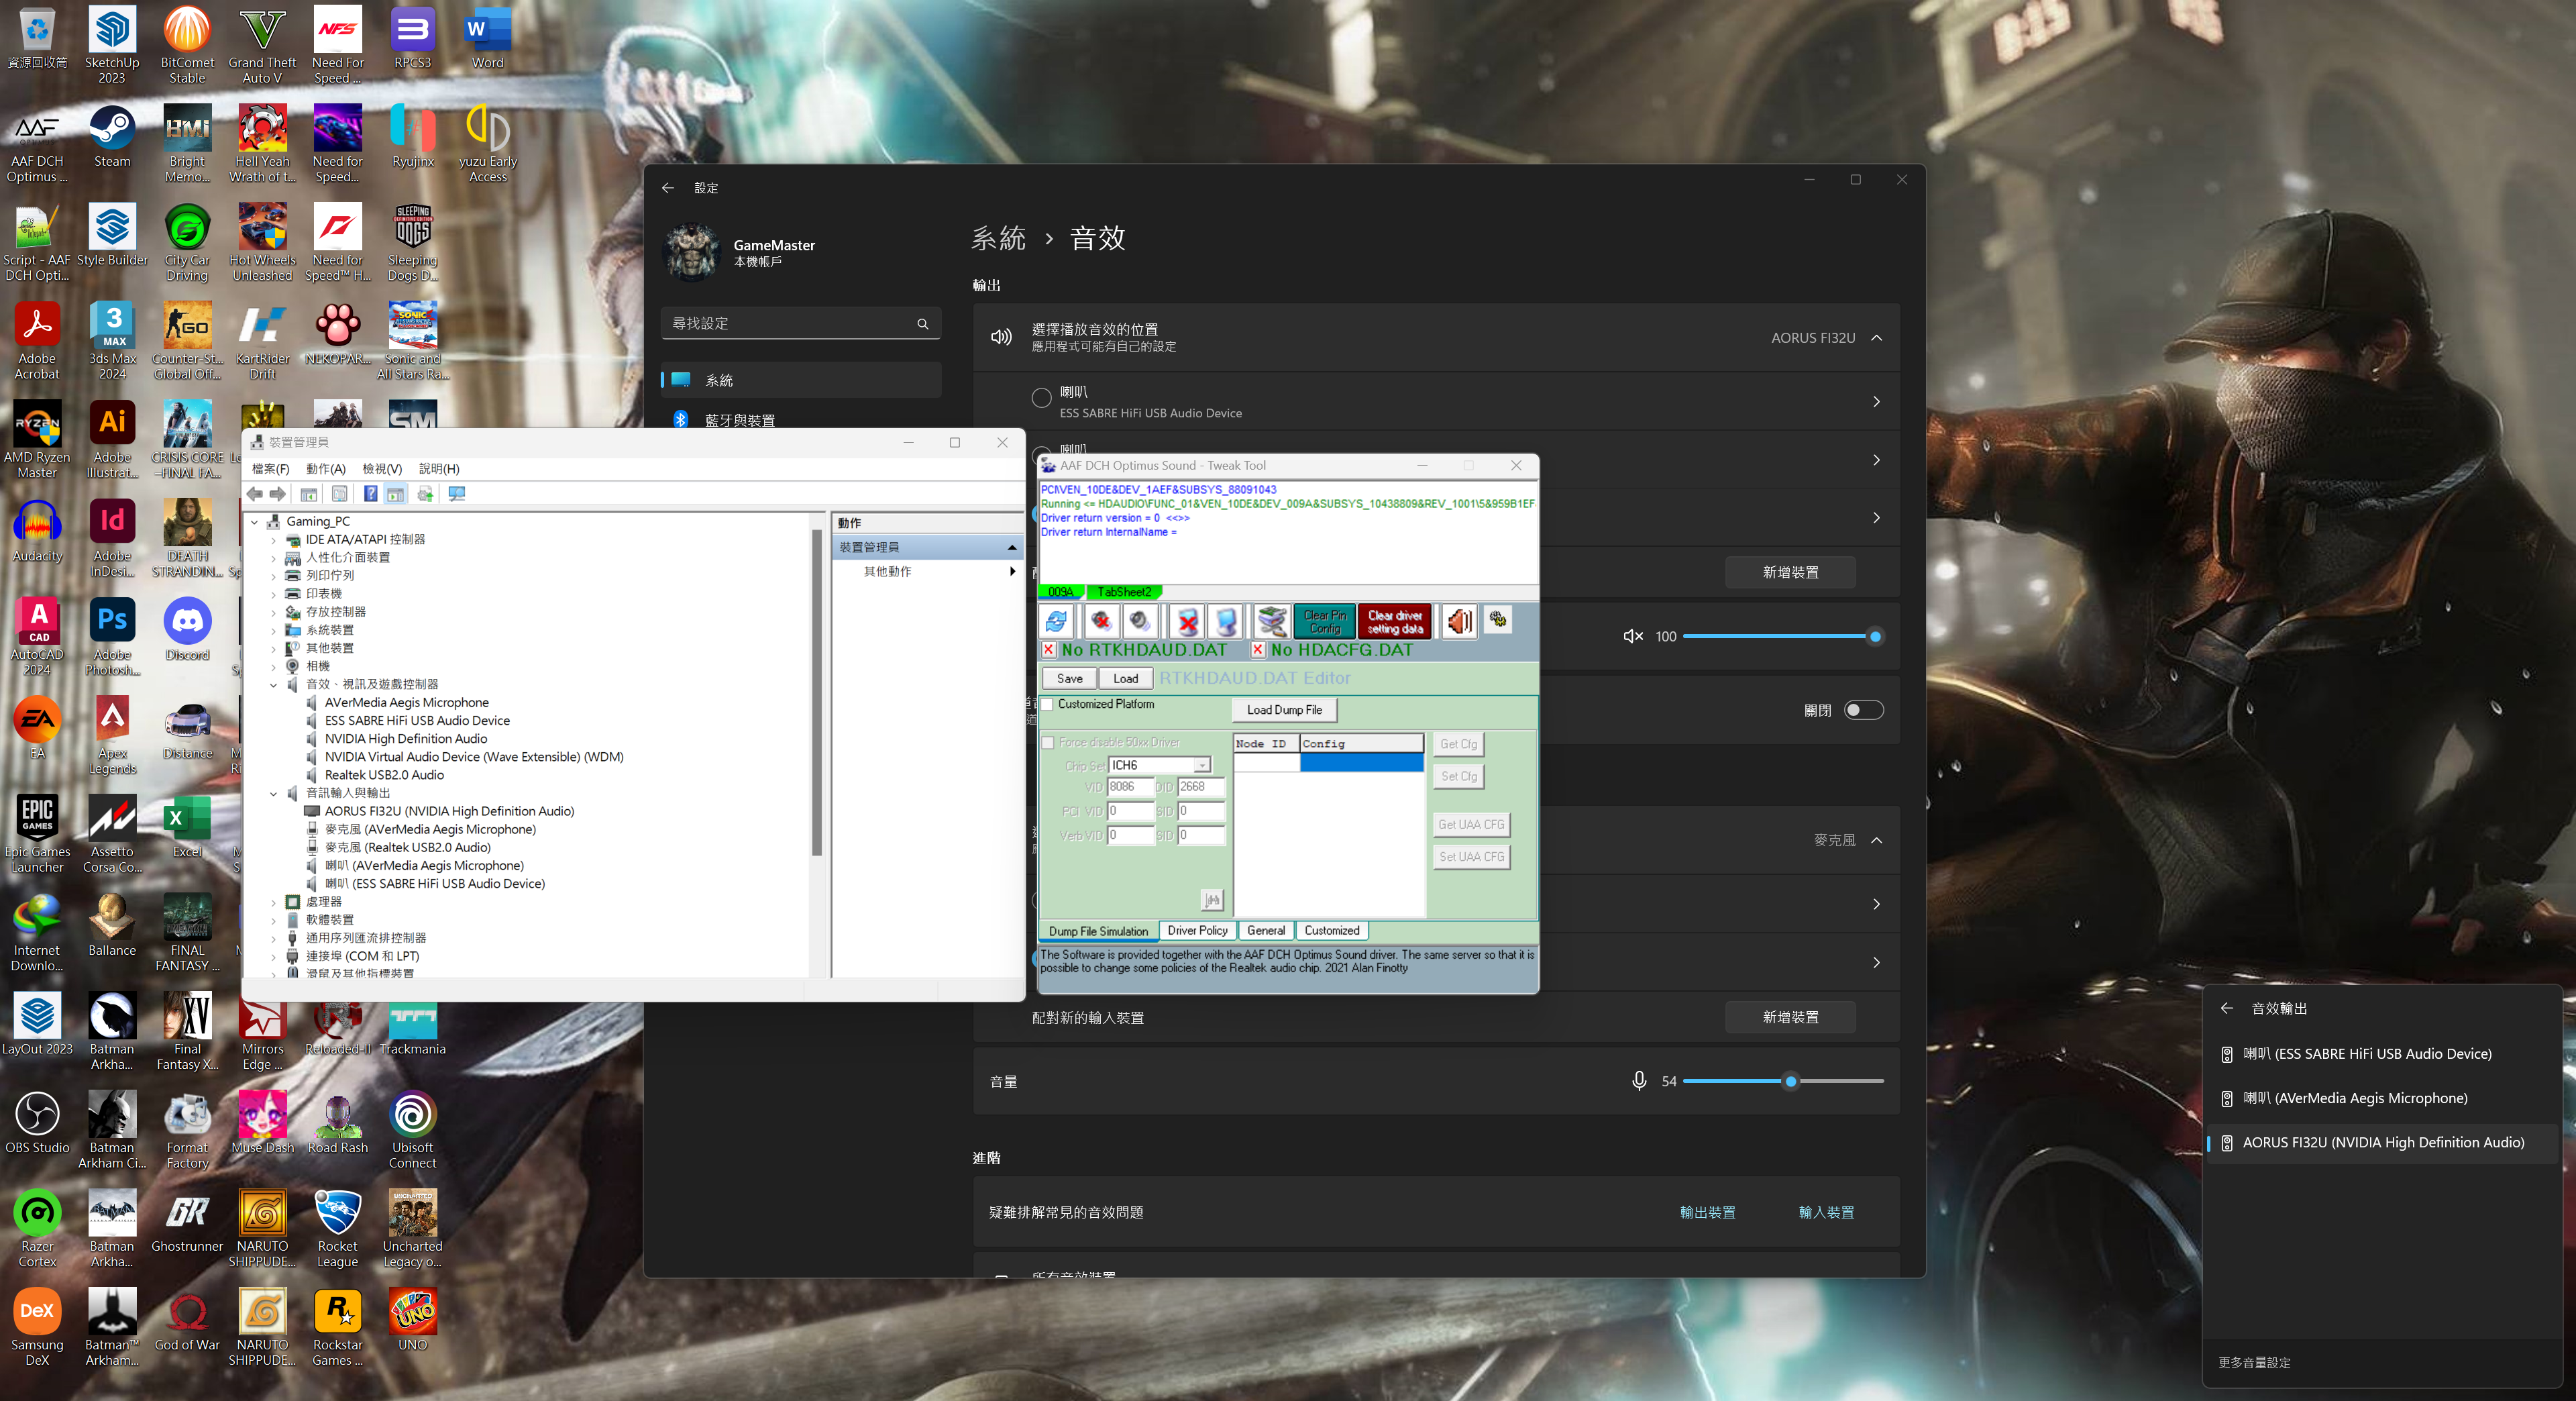
Task: Click the plain grey speaker icon in Tweak Tool toolbar
Action: [1140, 621]
